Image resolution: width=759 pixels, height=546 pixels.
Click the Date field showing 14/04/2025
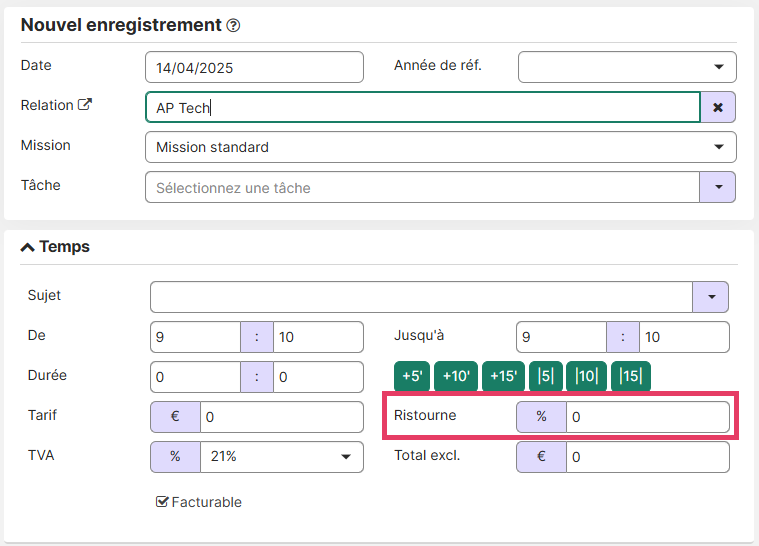254,67
